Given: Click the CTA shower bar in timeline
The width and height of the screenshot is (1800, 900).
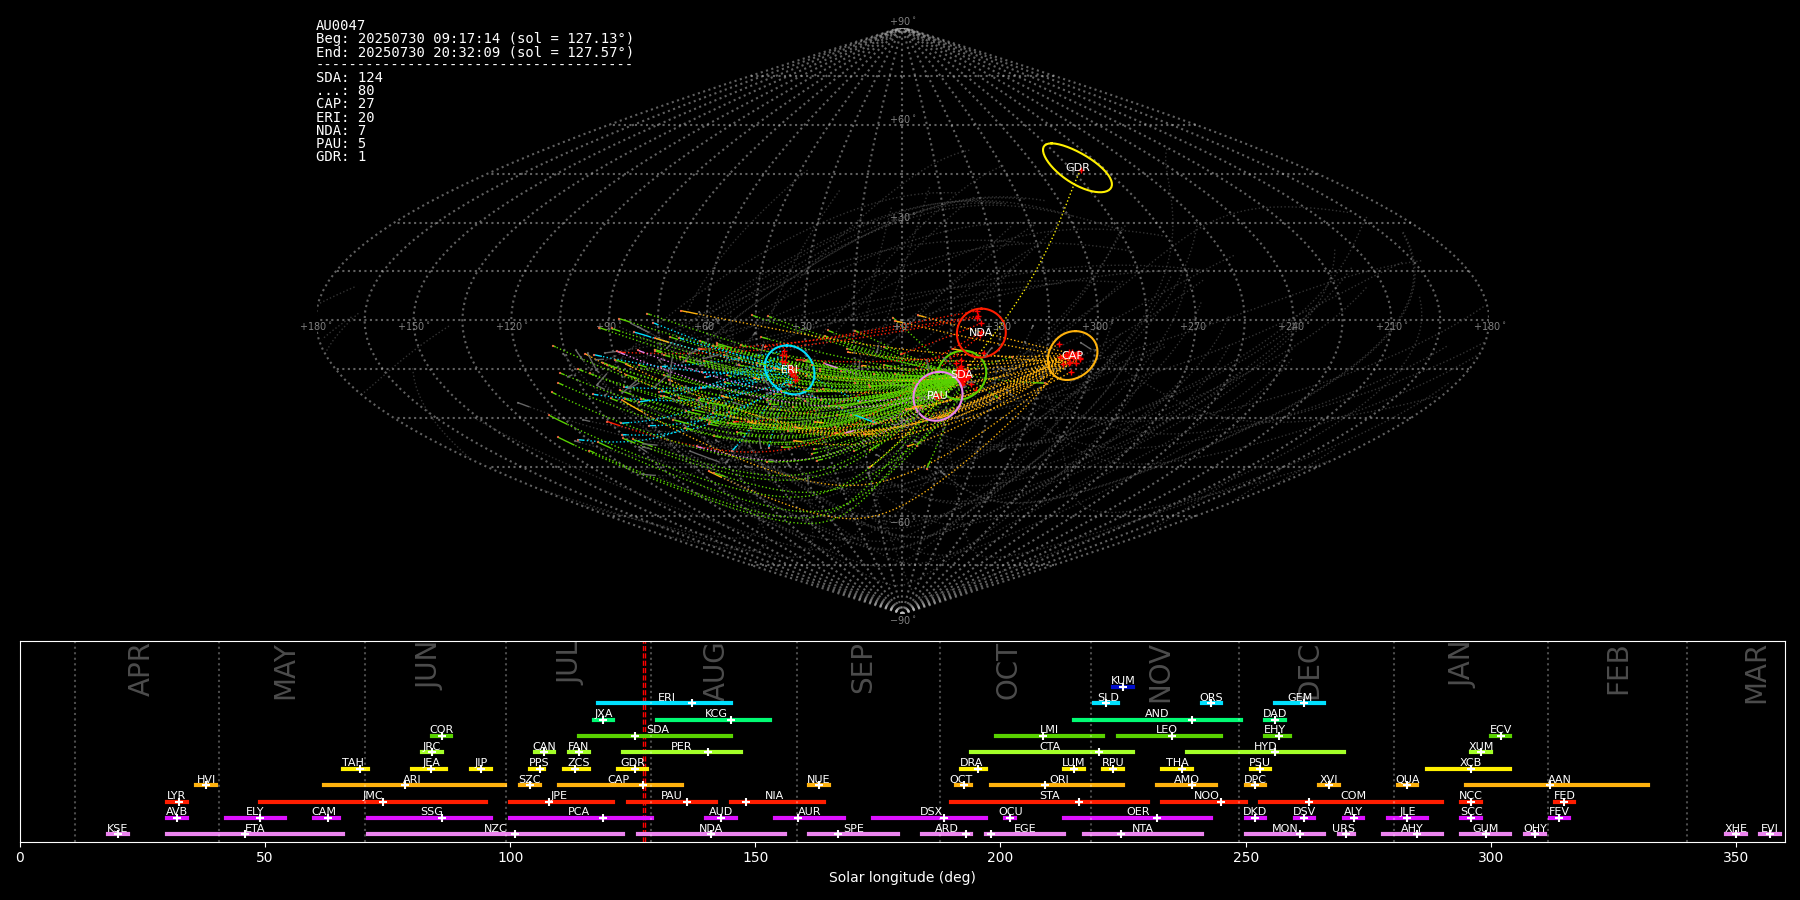Looking at the screenshot, I should [x=1052, y=752].
